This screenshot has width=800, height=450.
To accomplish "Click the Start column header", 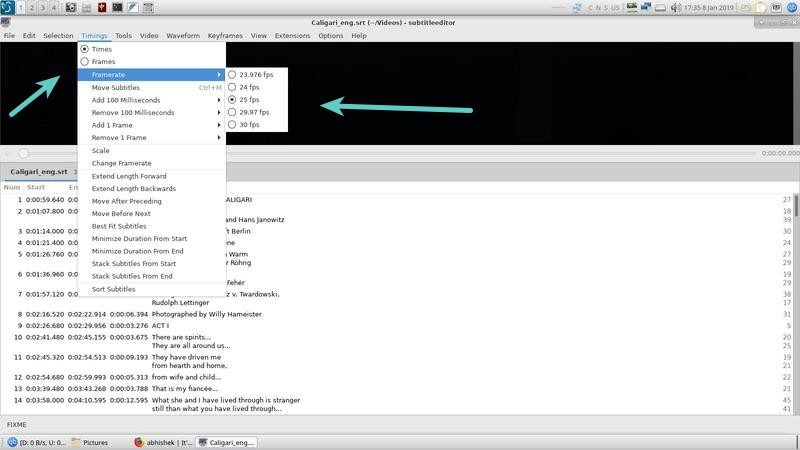I will click(36, 187).
